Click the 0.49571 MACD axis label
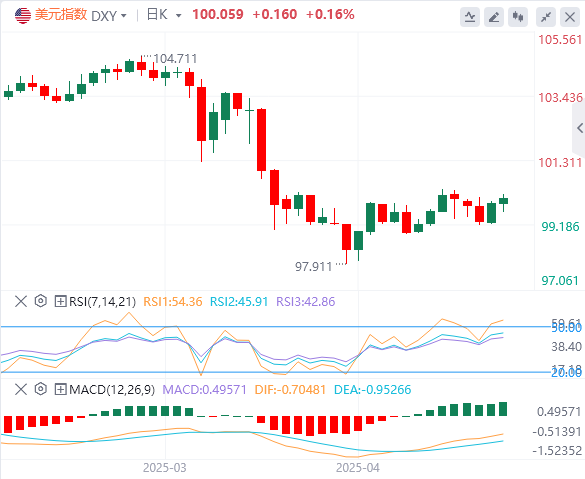This screenshot has height=479, width=585. point(559,412)
